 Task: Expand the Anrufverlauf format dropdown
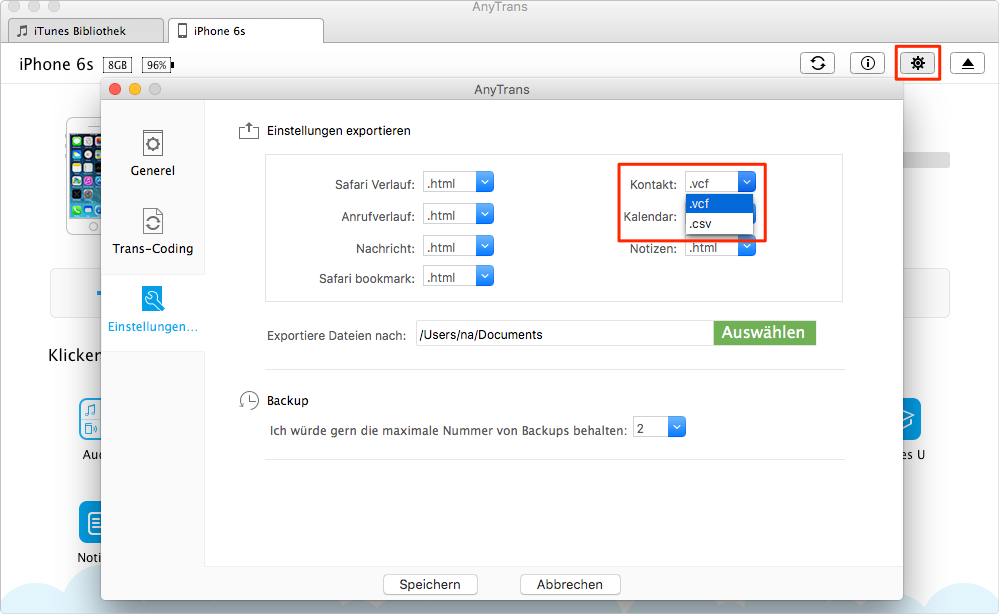click(x=484, y=214)
